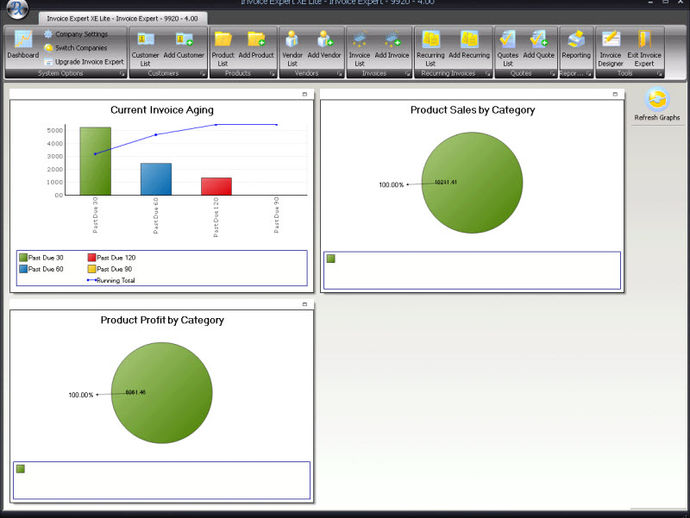Screen dimensions: 690x518
Task: Click the 100.00% label on Profit chart
Action: [x=81, y=395]
